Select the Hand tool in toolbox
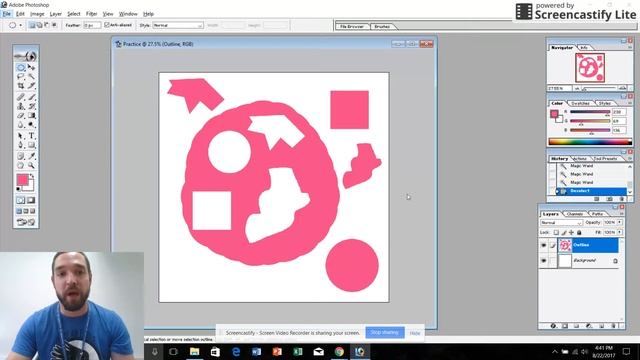 [21, 165]
